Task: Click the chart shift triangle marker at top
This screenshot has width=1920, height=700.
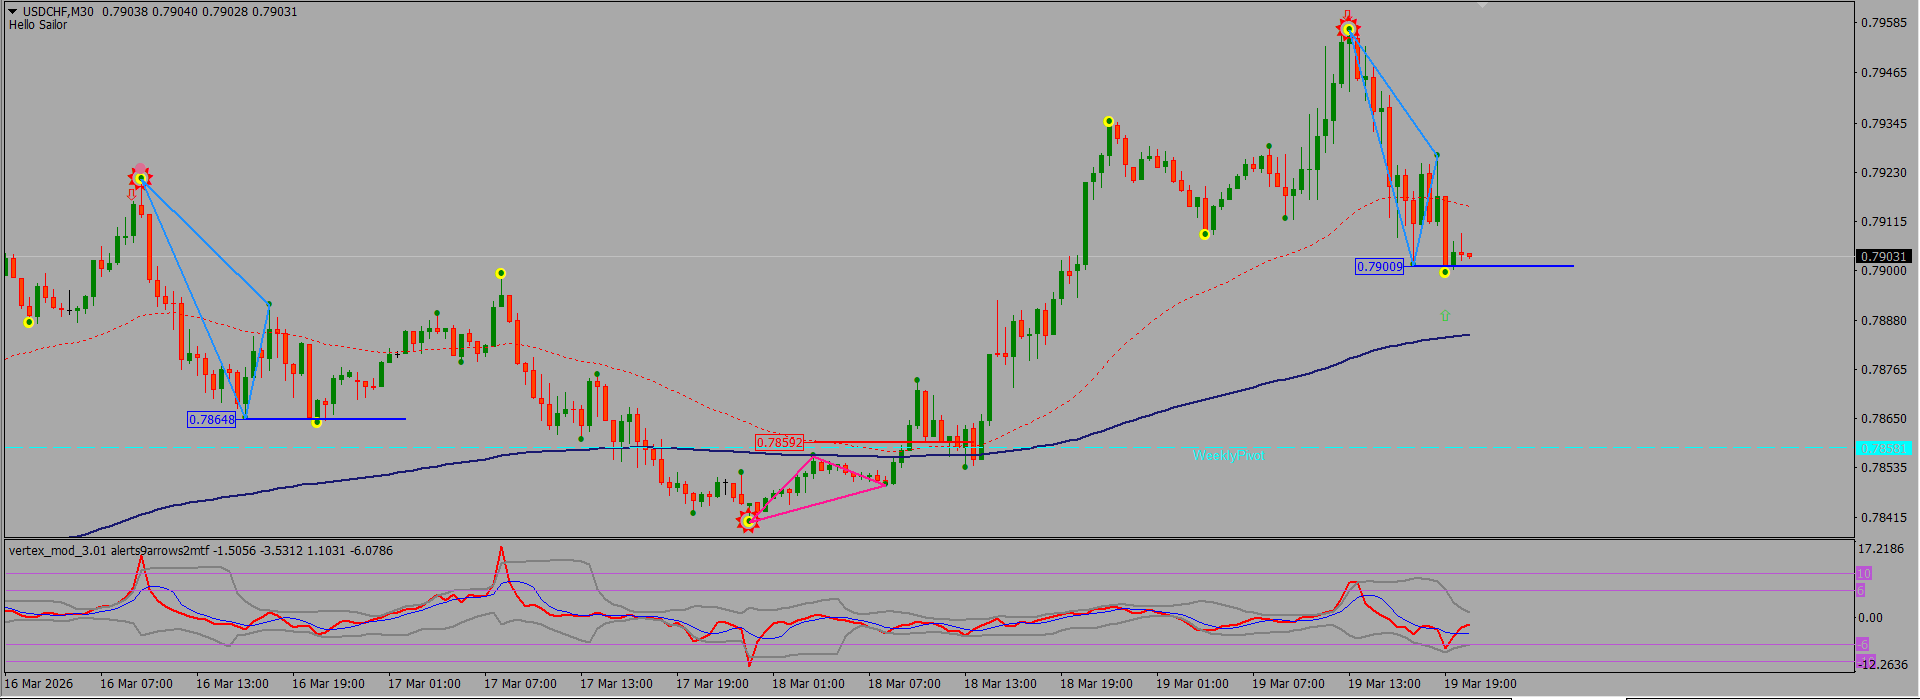Action: tap(1483, 5)
